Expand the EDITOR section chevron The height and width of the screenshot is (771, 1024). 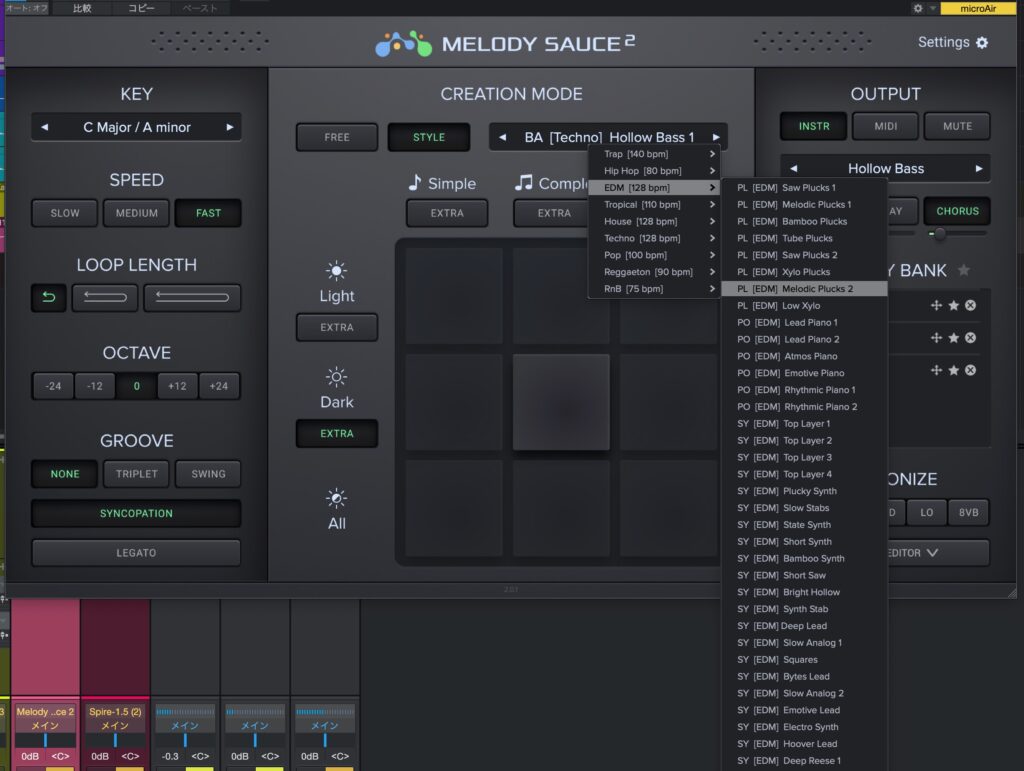933,552
